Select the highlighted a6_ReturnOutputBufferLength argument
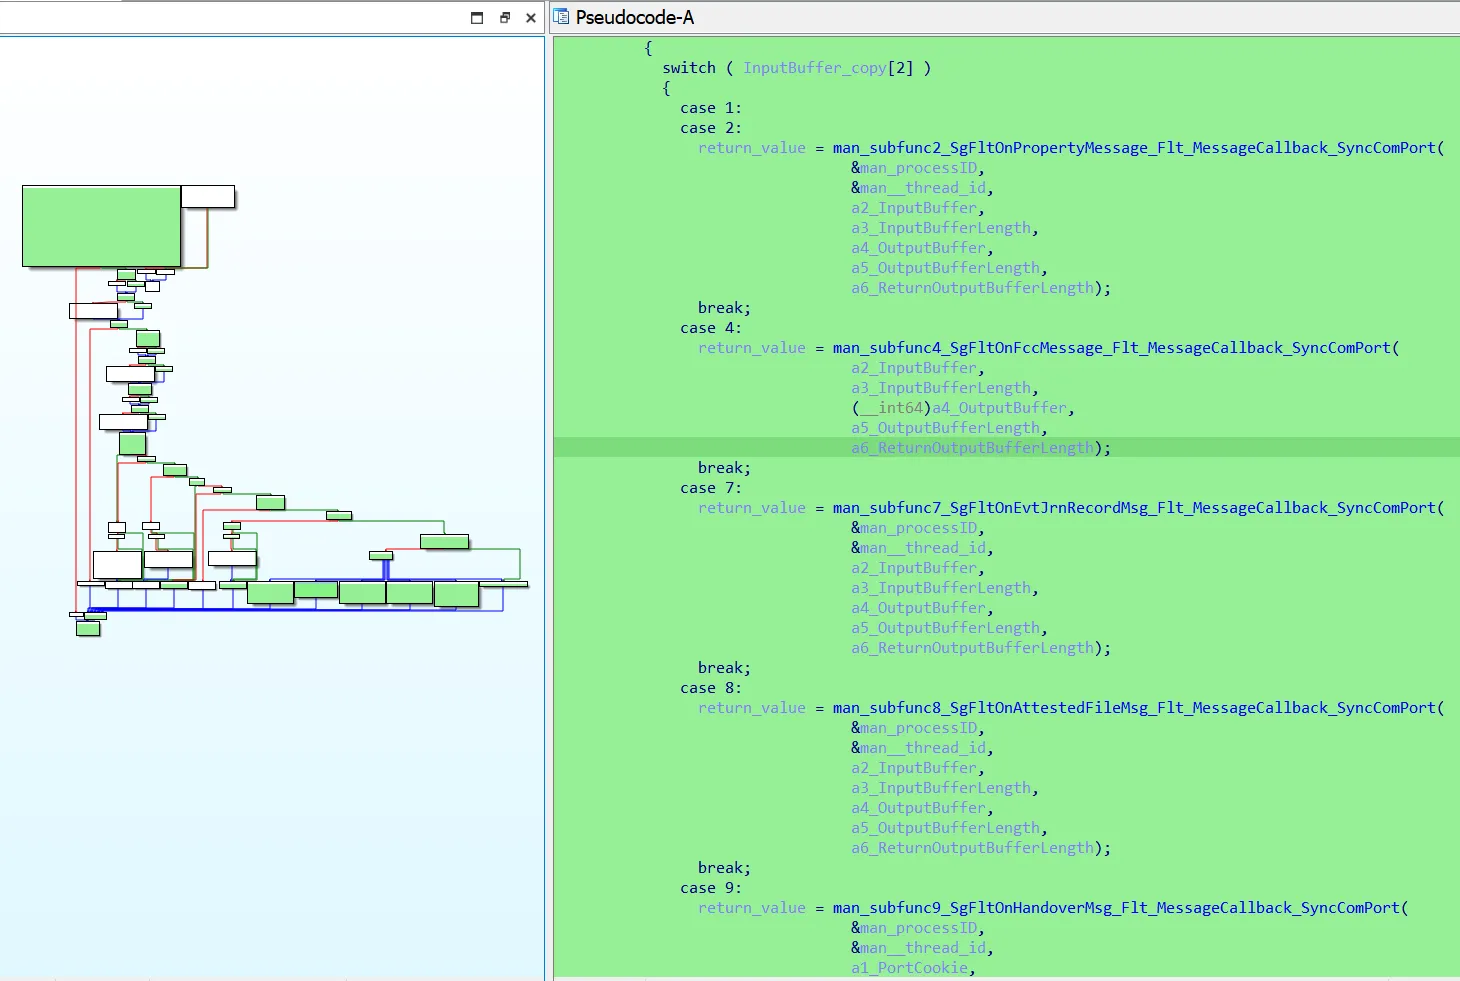1460x981 pixels. point(972,448)
